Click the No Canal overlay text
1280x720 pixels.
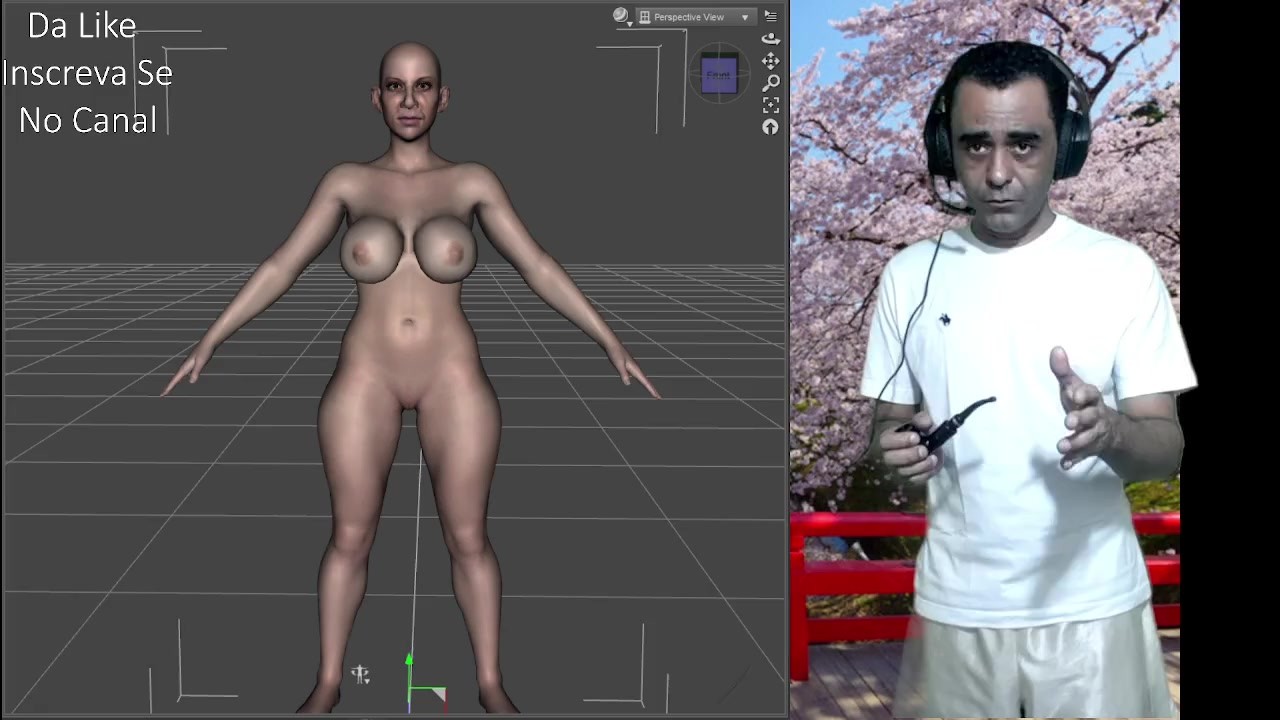tap(88, 120)
